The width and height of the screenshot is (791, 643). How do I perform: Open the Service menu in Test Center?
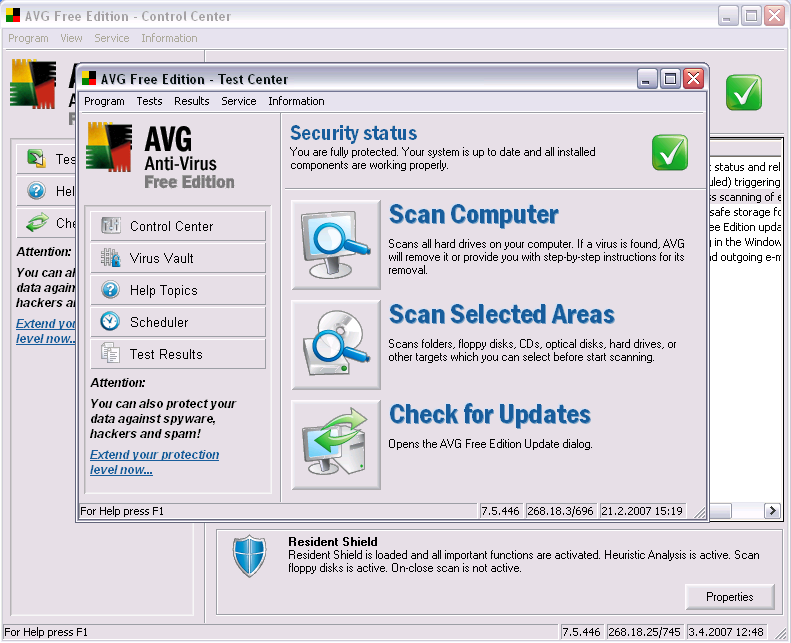[239, 101]
